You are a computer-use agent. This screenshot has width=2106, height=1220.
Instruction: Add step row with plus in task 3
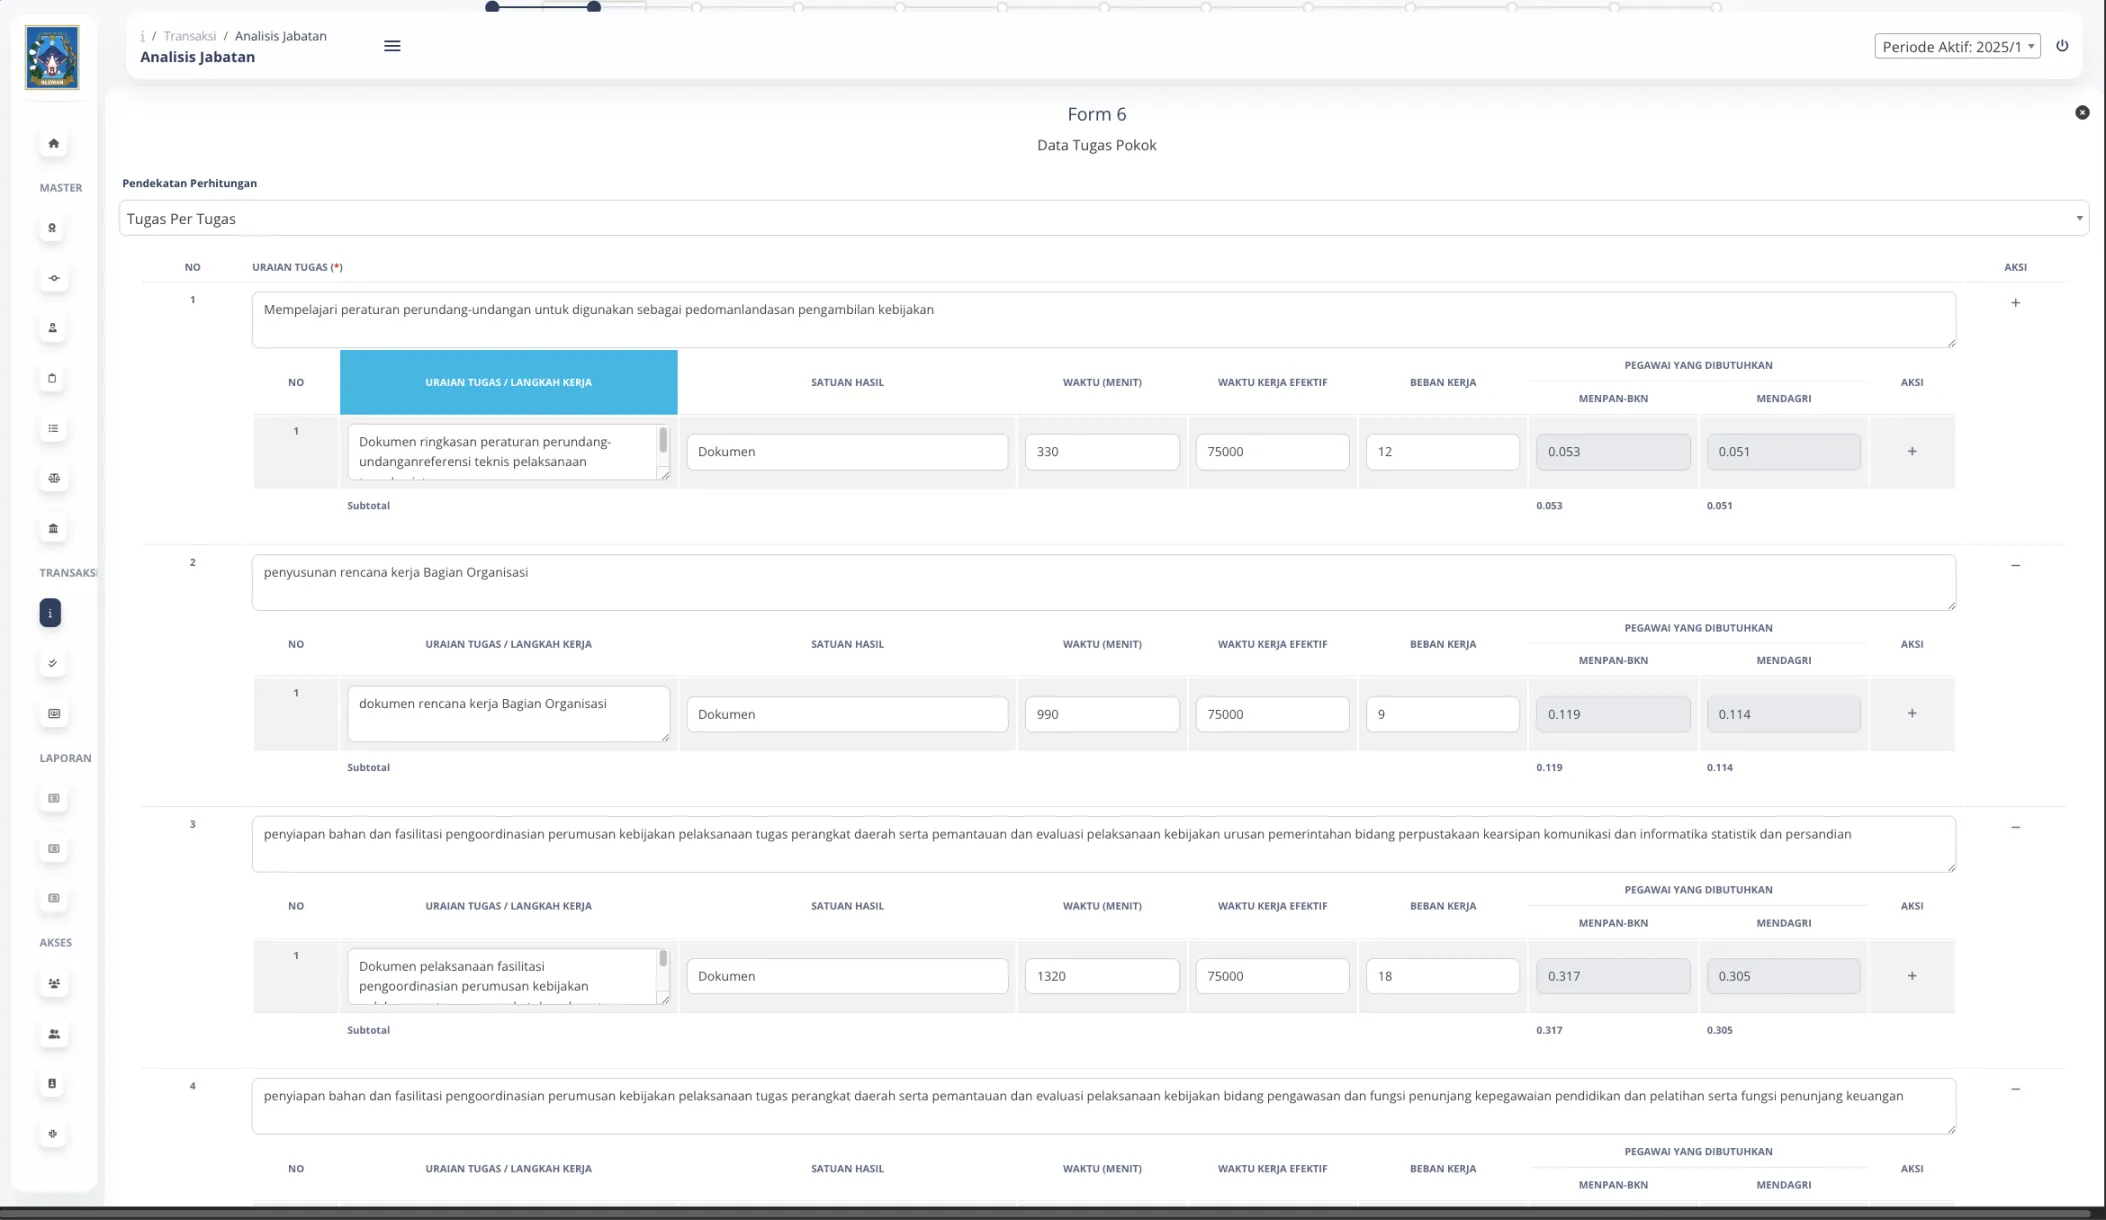pos(1911,976)
